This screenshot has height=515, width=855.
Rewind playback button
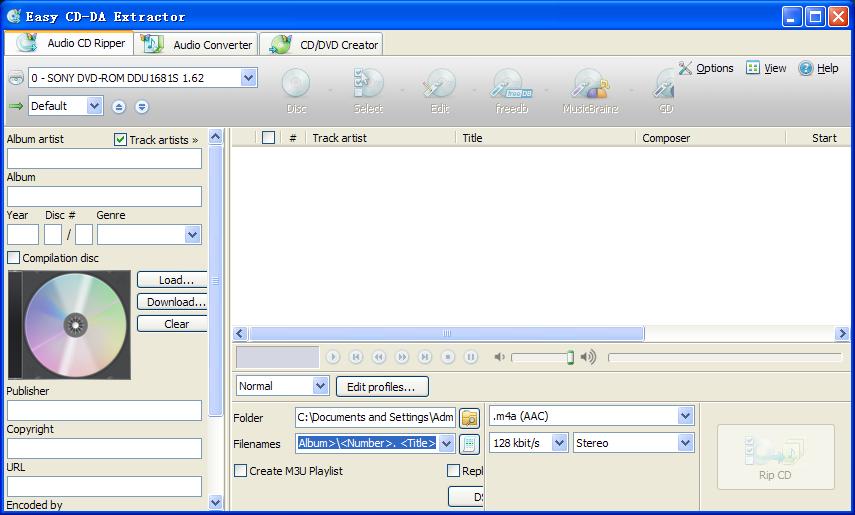[x=378, y=357]
